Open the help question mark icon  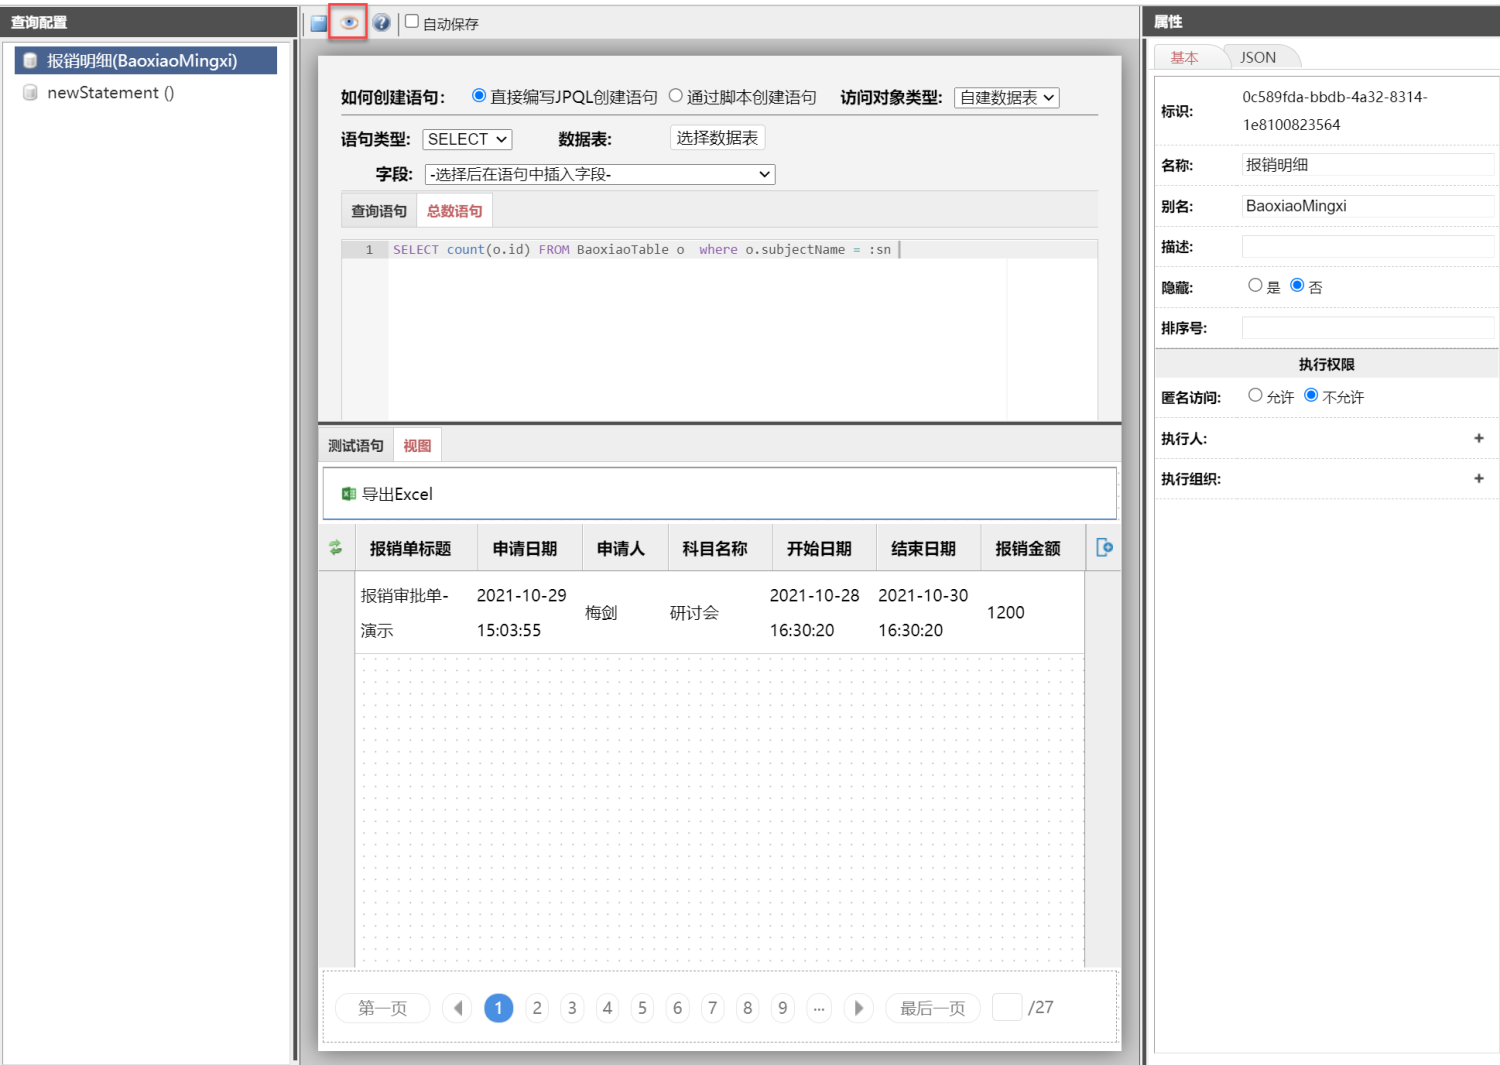(x=381, y=23)
